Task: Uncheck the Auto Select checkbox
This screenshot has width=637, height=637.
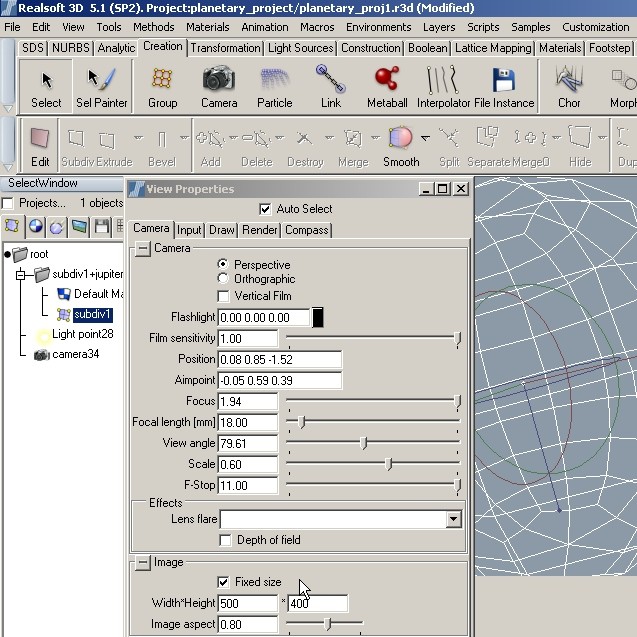Action: [265, 209]
